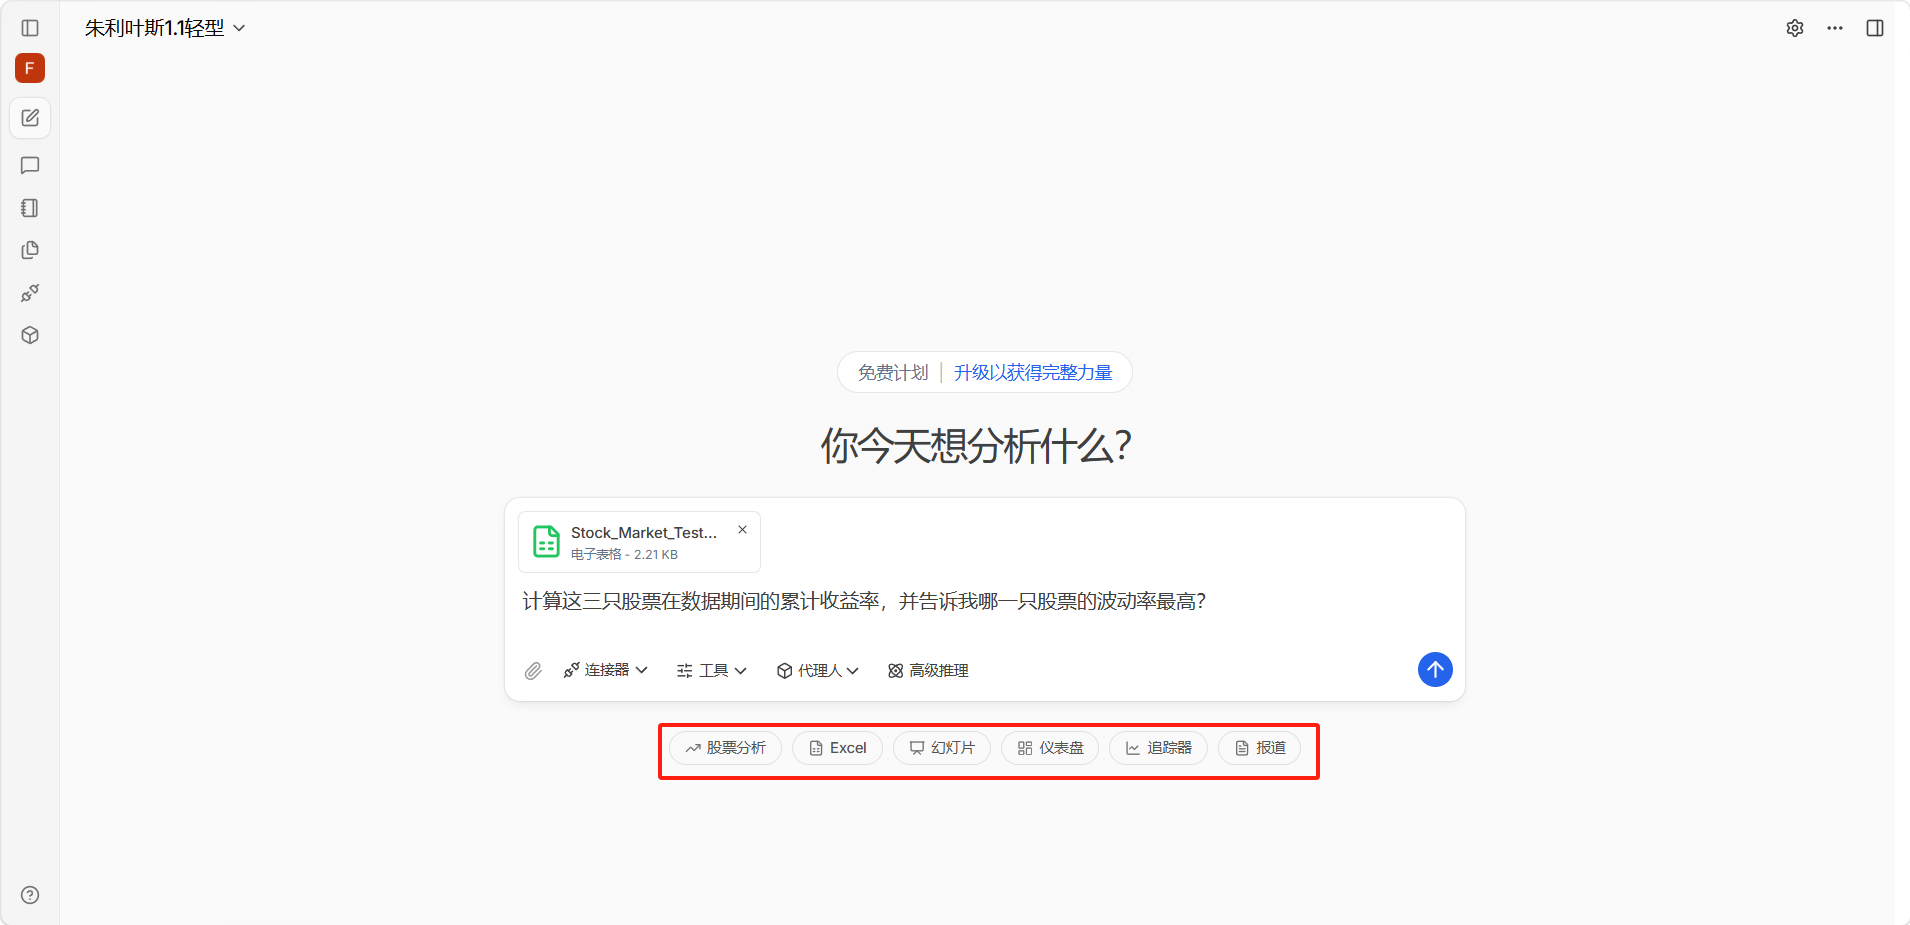Open the chat history bubble icon
The width and height of the screenshot is (1910, 925).
coord(30,165)
